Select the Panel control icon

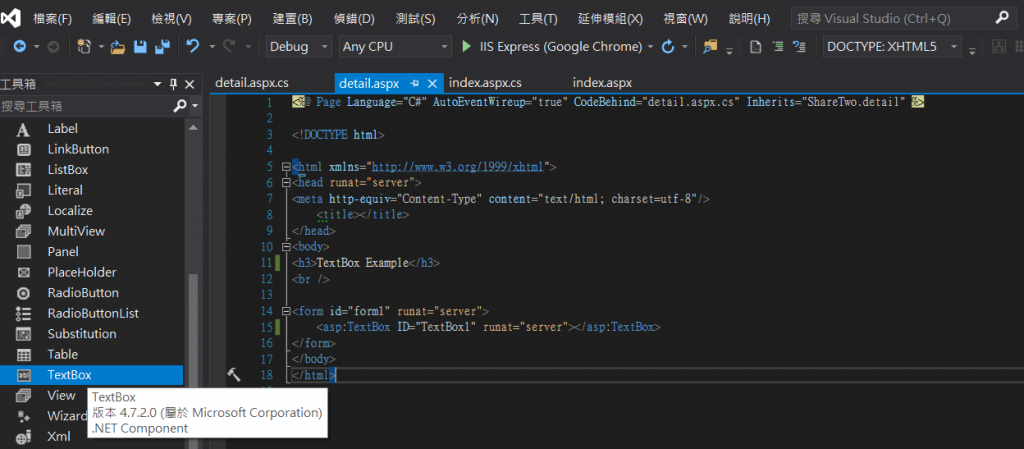point(24,252)
